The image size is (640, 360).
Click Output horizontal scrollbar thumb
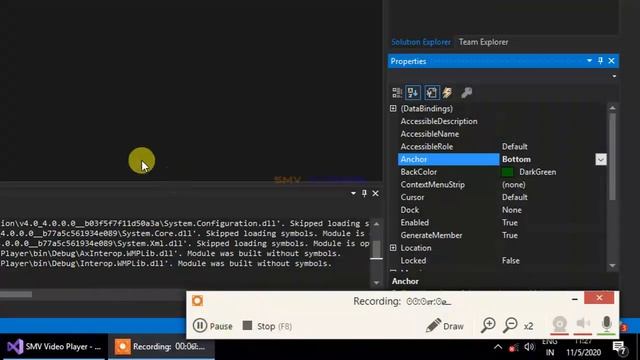pyautogui.click(x=16, y=294)
